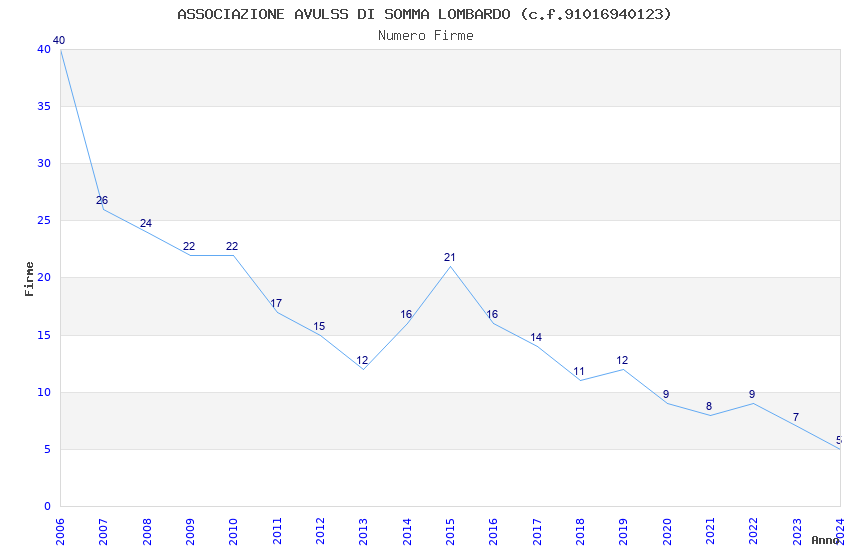Image resolution: width=850 pixels, height=550 pixels.
Task: Click the y-axis tick label 10
Action: tap(44, 392)
